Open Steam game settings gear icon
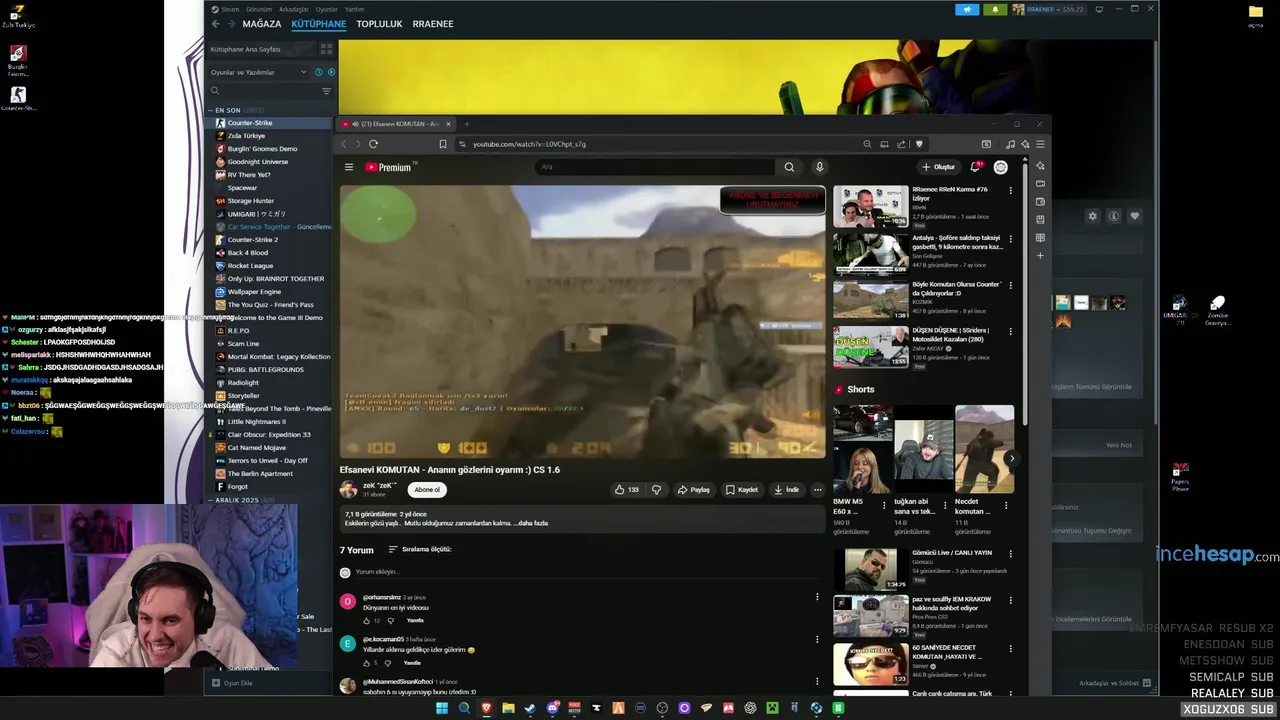This screenshot has width=1280, height=720. point(1092,216)
